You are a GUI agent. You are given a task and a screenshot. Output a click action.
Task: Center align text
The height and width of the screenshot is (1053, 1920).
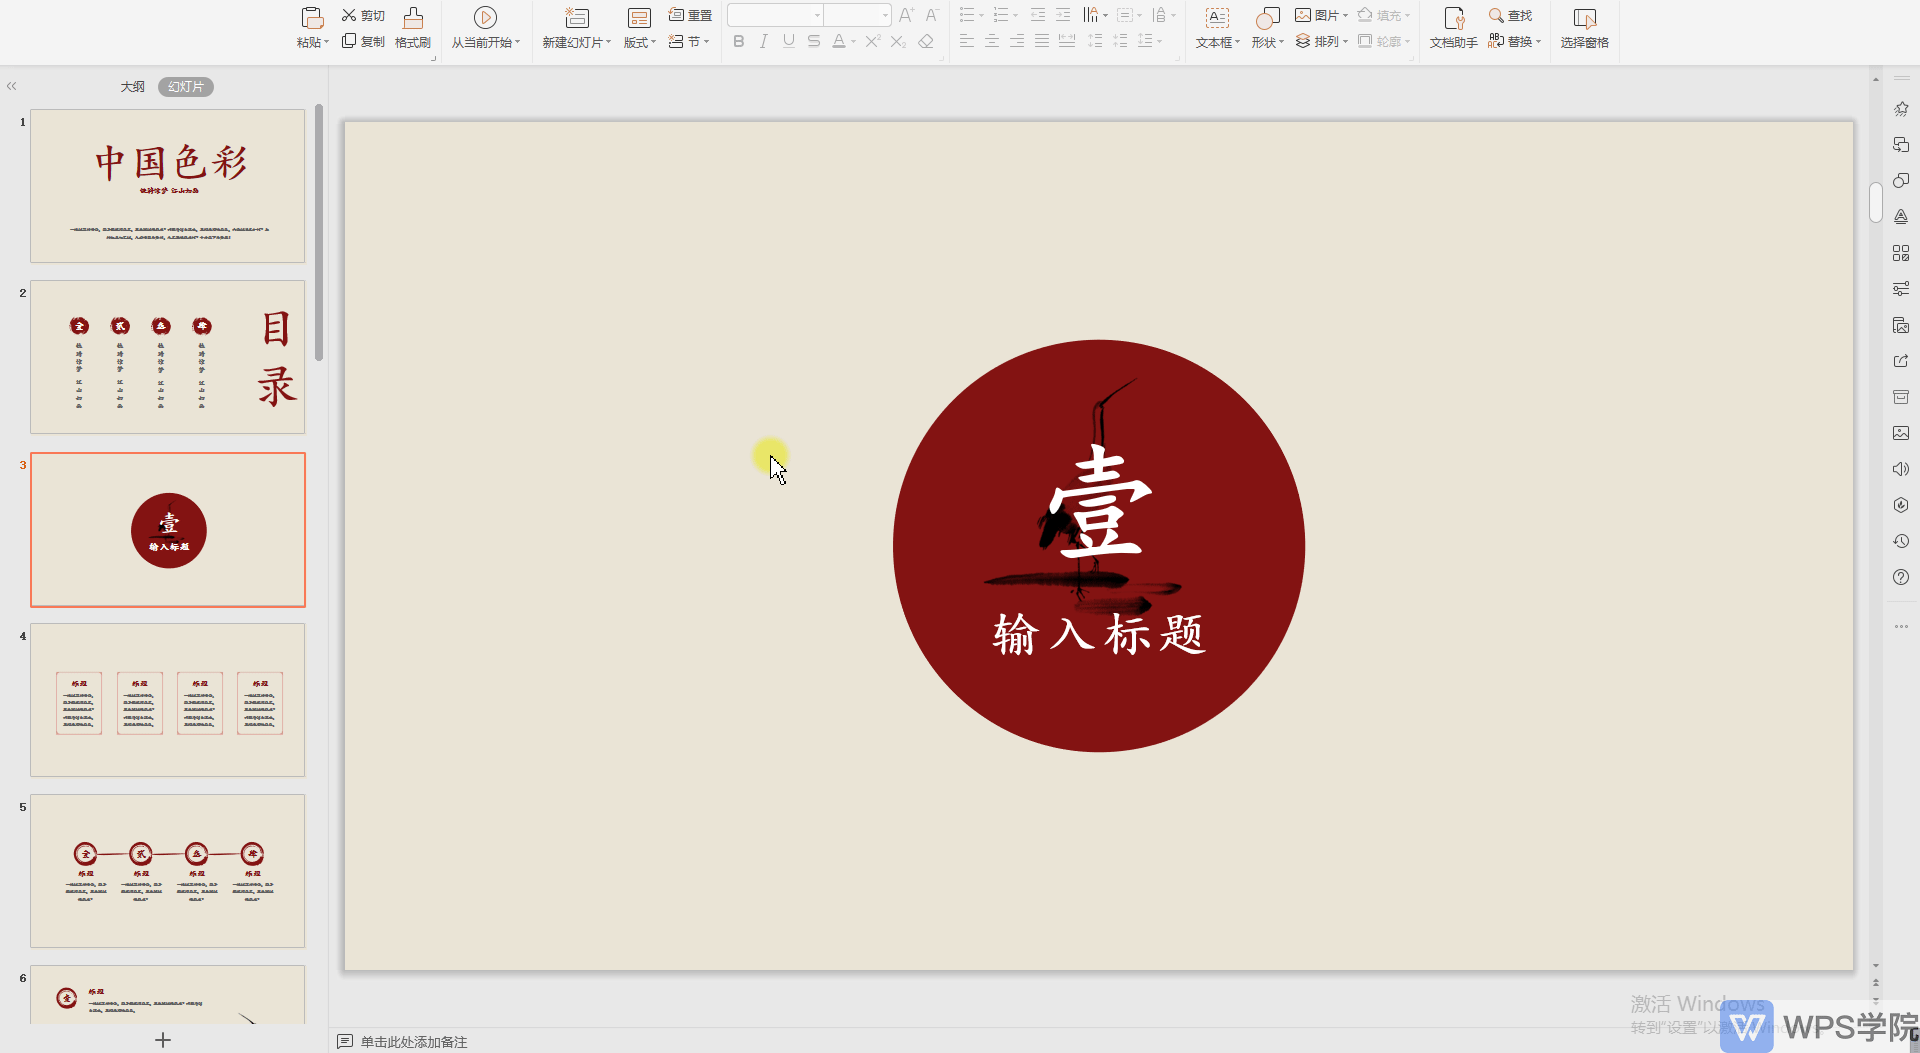coord(992,41)
